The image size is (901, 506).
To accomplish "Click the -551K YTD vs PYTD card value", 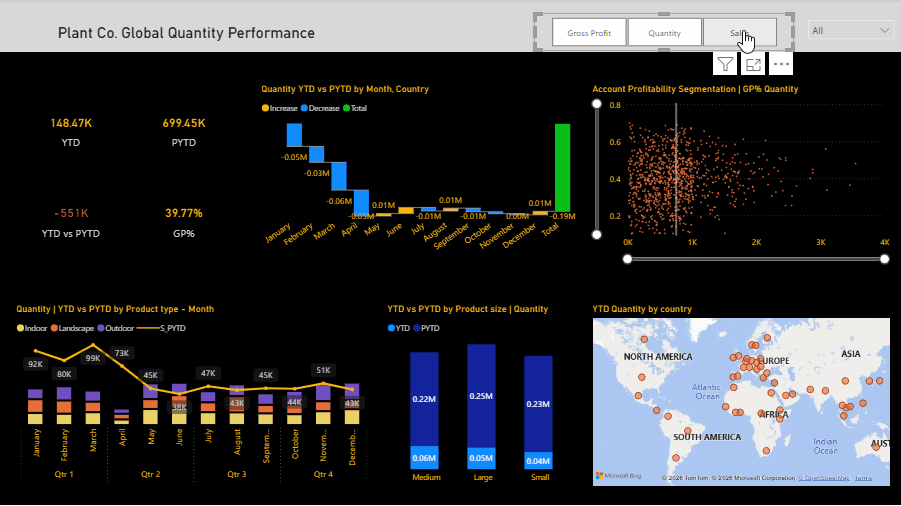I will [x=71, y=213].
